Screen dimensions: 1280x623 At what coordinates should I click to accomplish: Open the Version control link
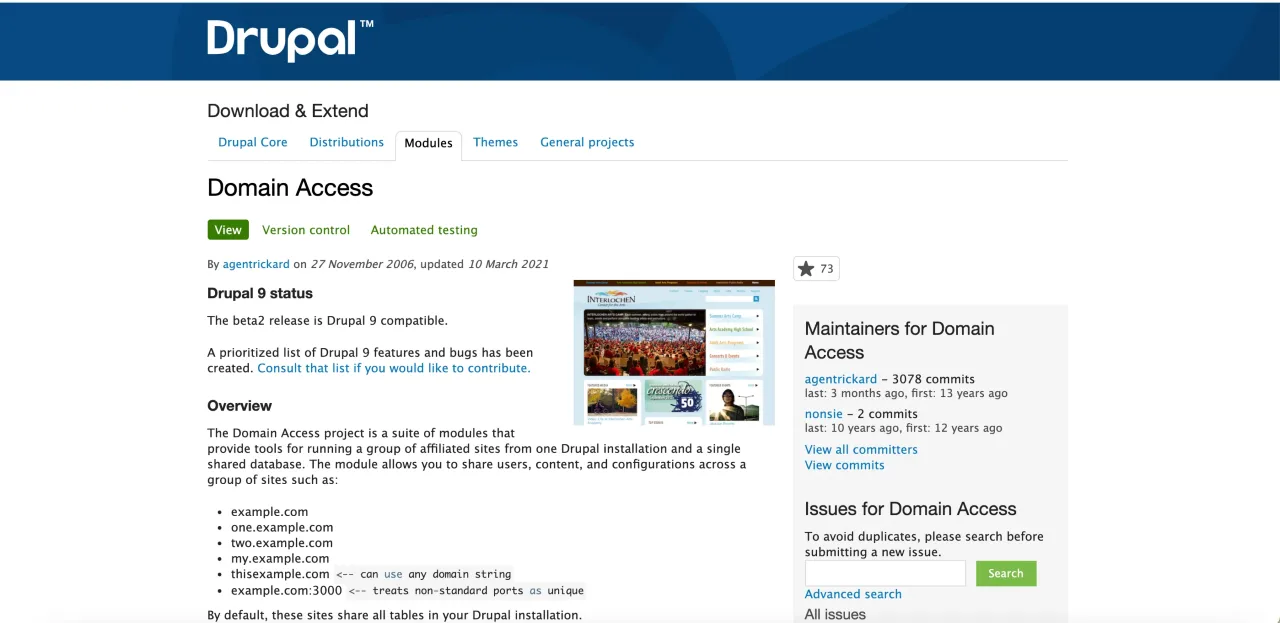306,230
